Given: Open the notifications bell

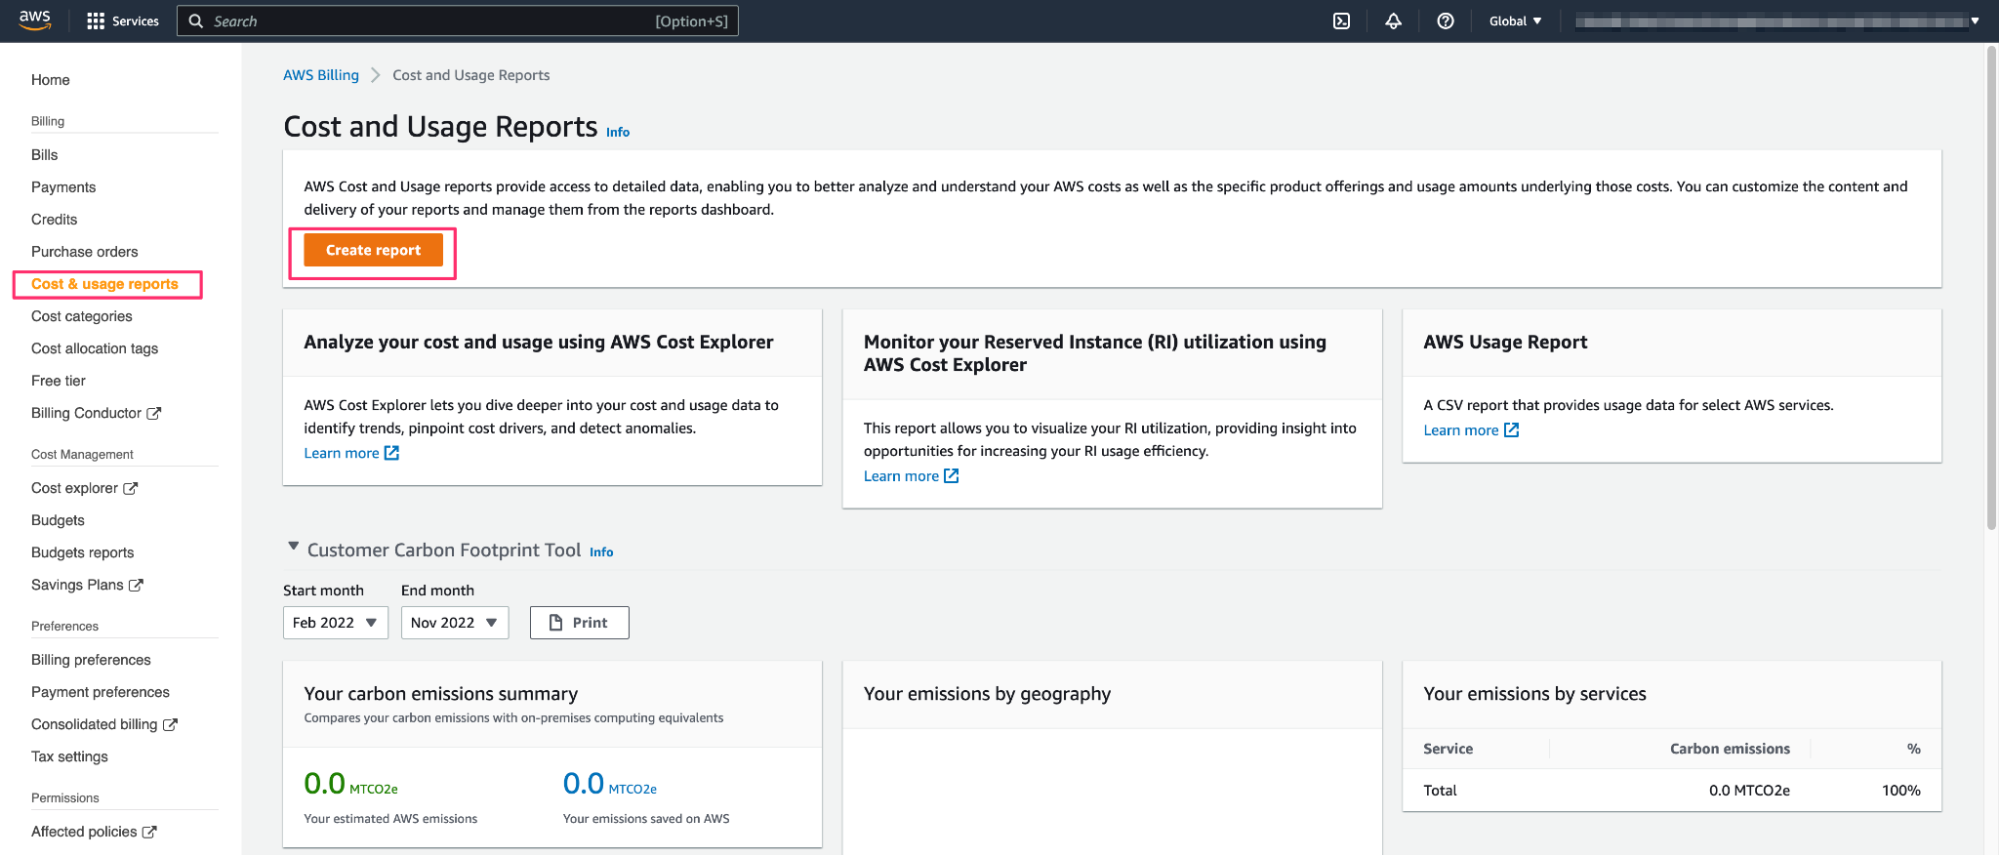Looking at the screenshot, I should (1393, 21).
